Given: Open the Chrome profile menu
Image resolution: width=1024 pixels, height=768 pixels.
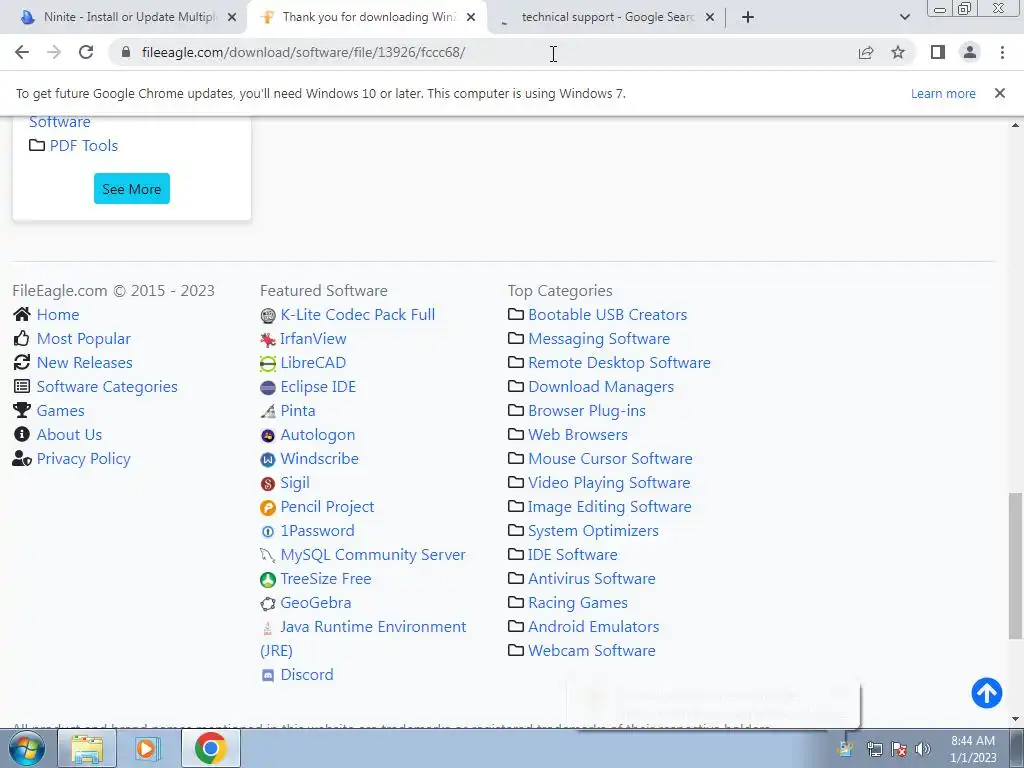Looking at the screenshot, I should click(x=970, y=52).
